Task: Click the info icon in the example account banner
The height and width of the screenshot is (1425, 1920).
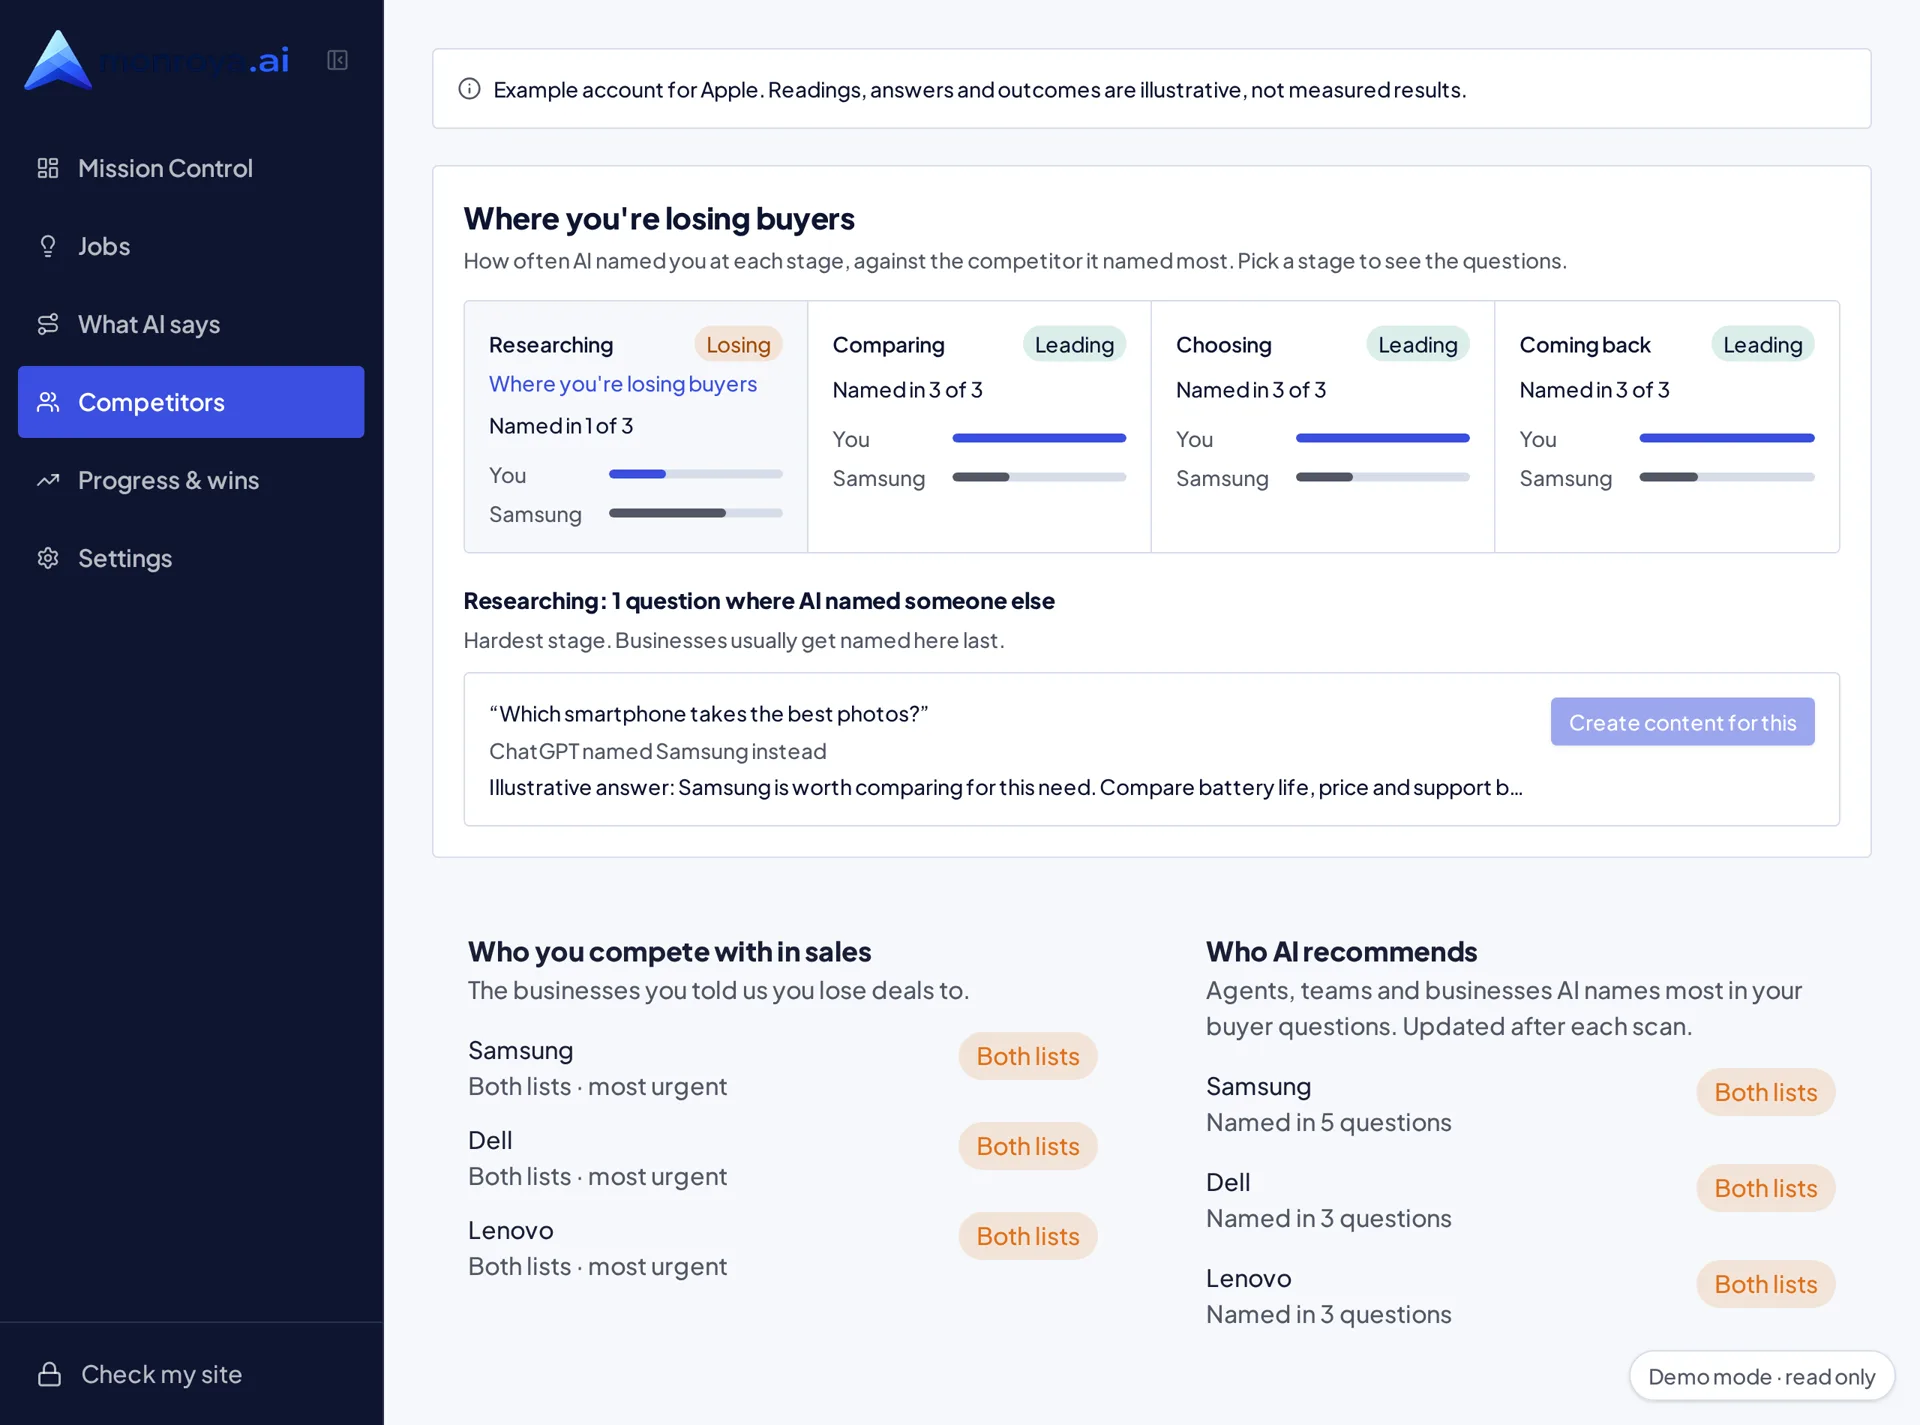Action: 469,89
